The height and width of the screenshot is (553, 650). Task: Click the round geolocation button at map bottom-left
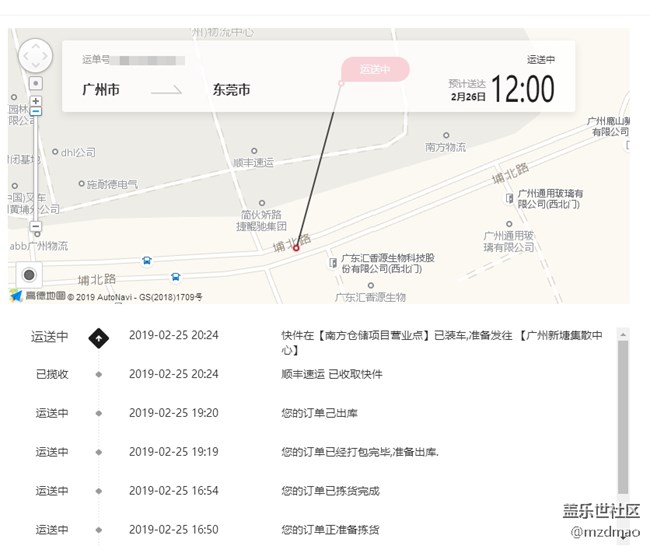tap(29, 274)
